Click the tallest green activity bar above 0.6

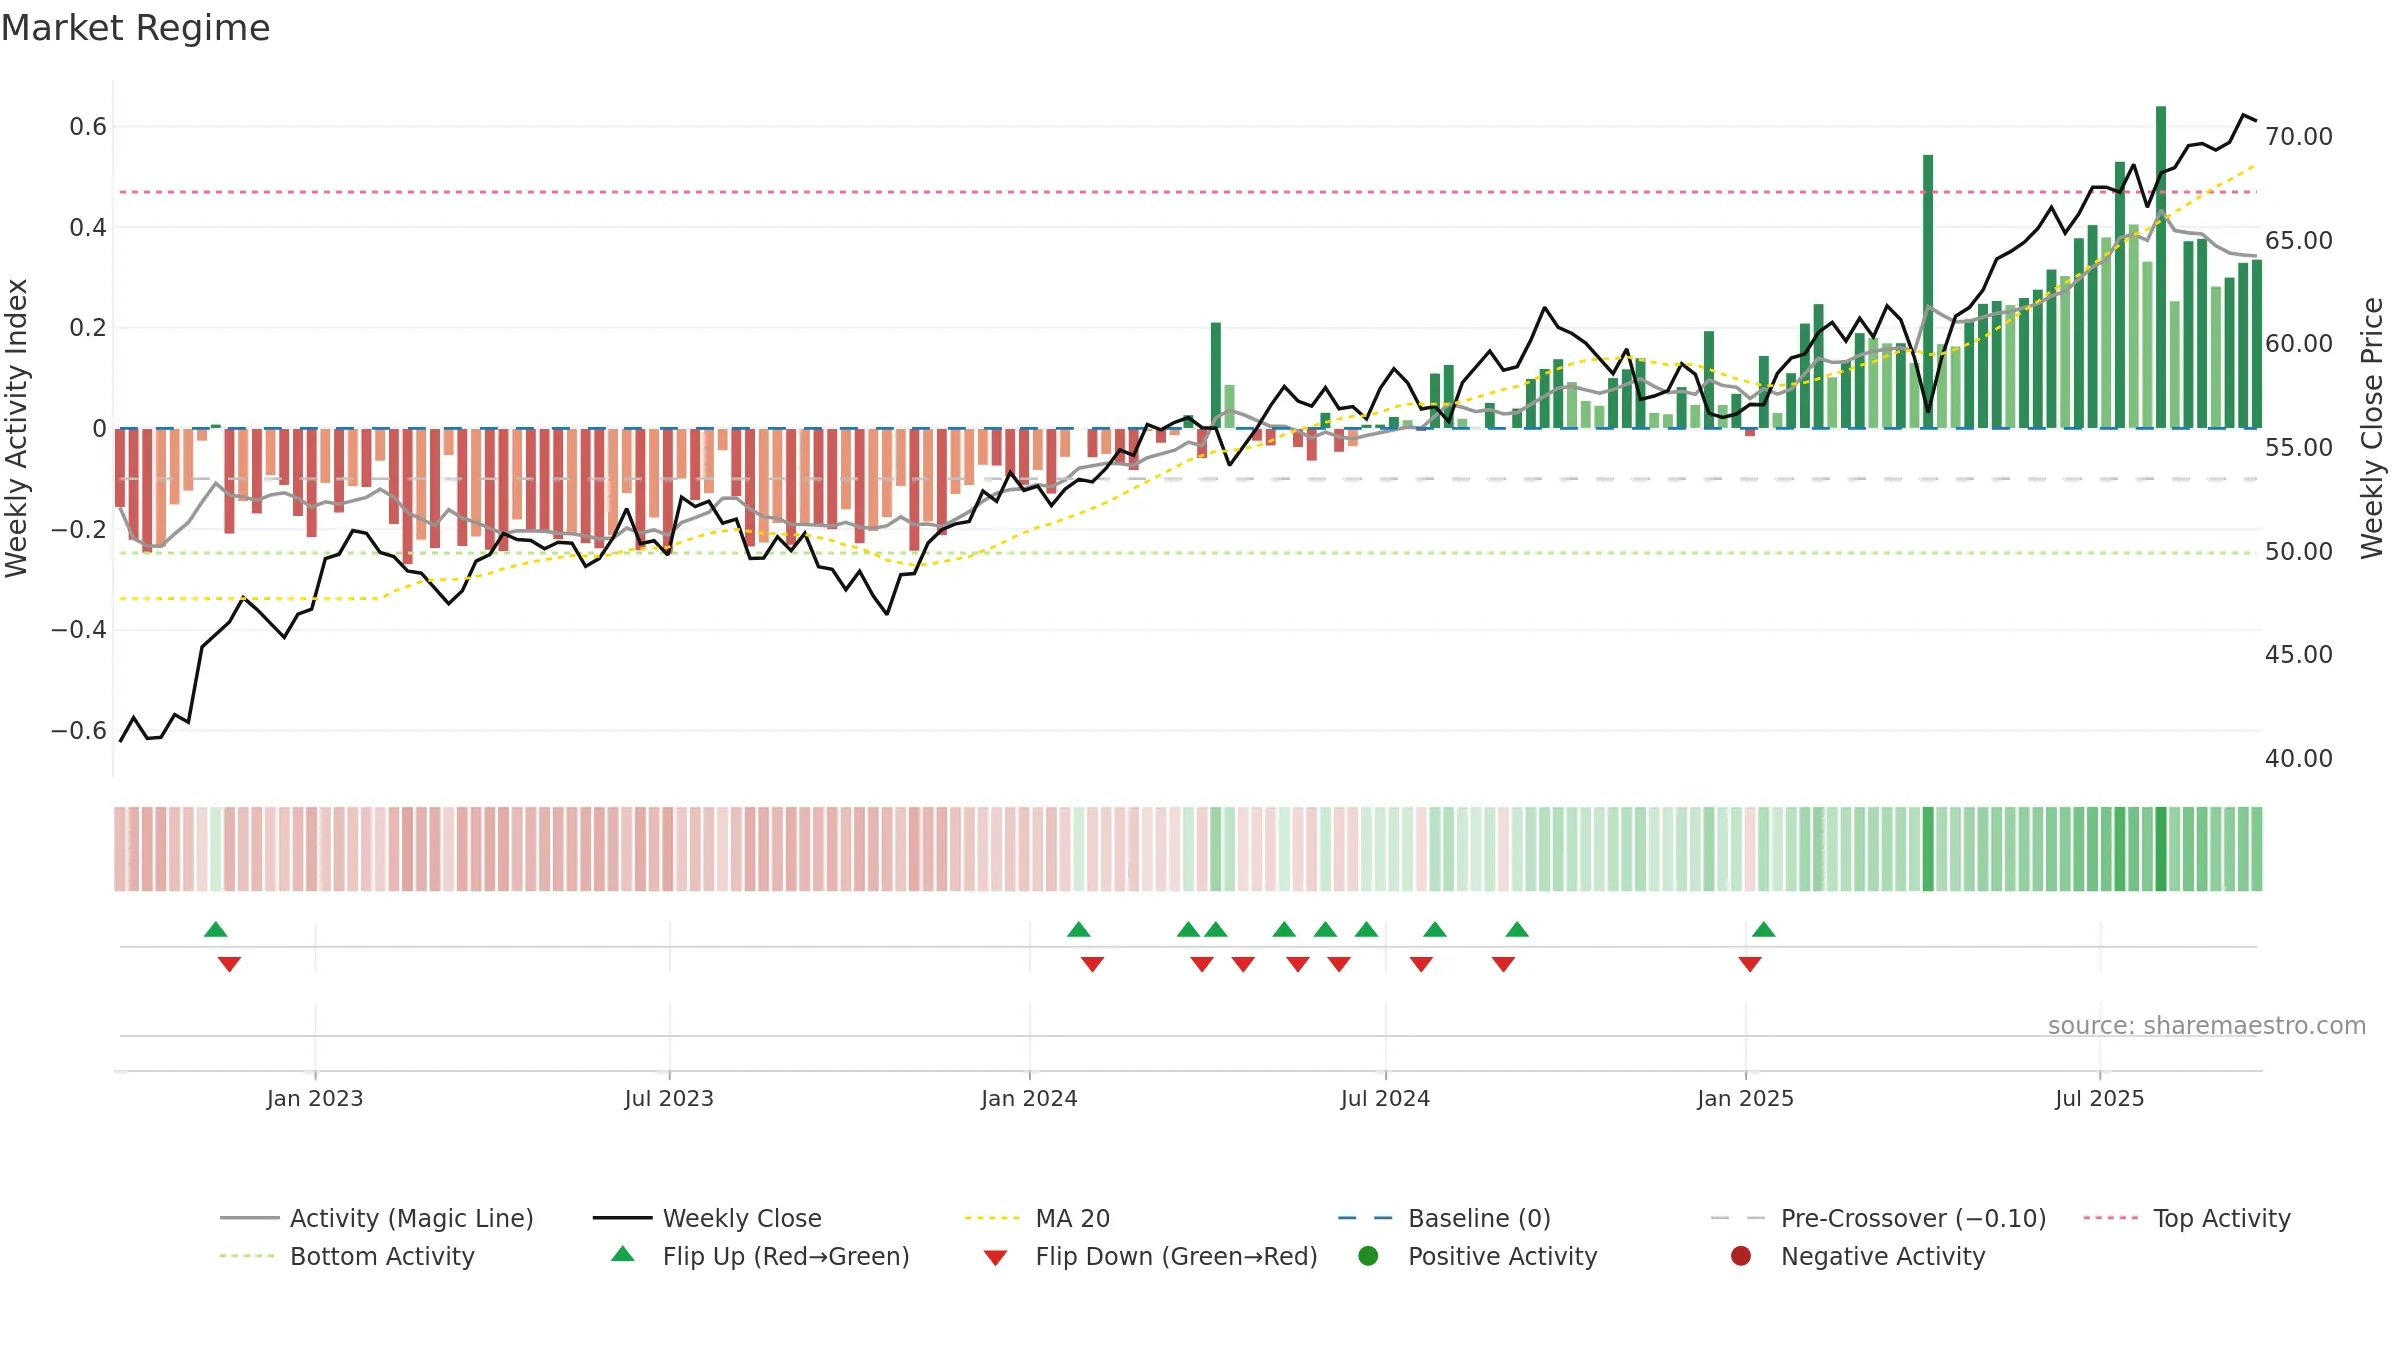coord(2161,267)
